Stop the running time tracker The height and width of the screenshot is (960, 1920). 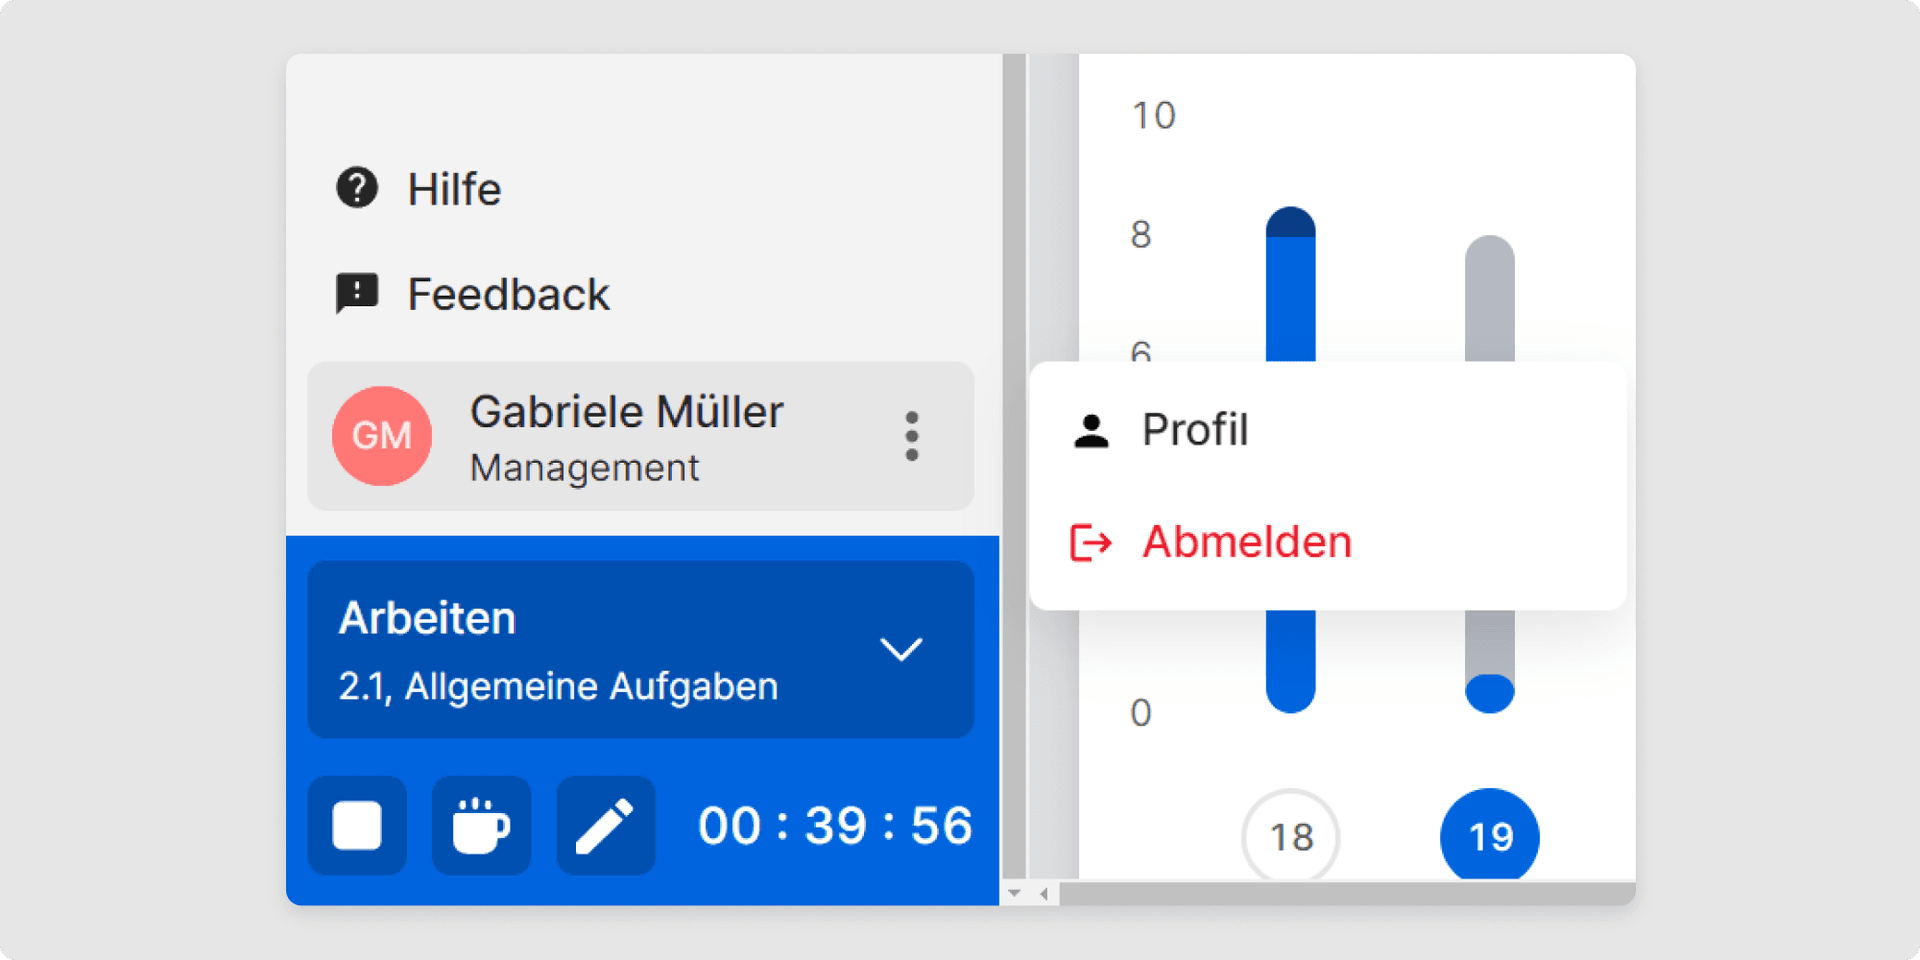pos(357,825)
